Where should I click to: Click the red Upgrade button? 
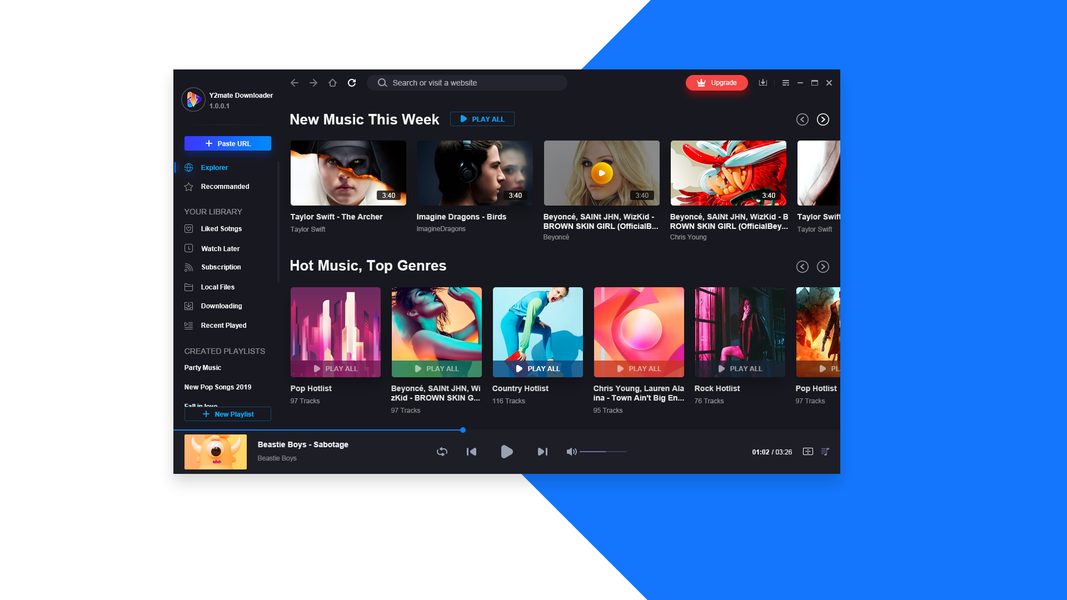[x=717, y=83]
